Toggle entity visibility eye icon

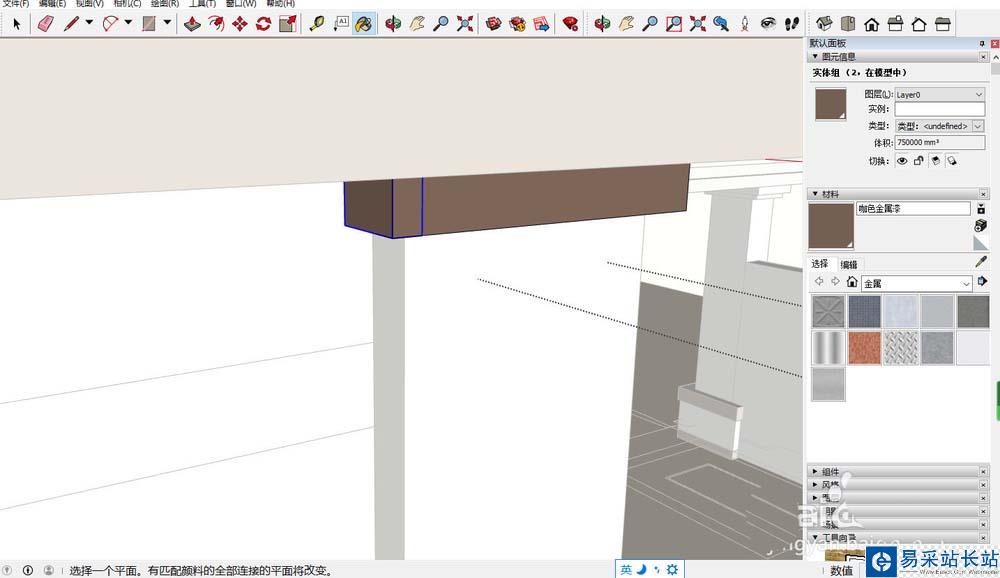(x=902, y=161)
